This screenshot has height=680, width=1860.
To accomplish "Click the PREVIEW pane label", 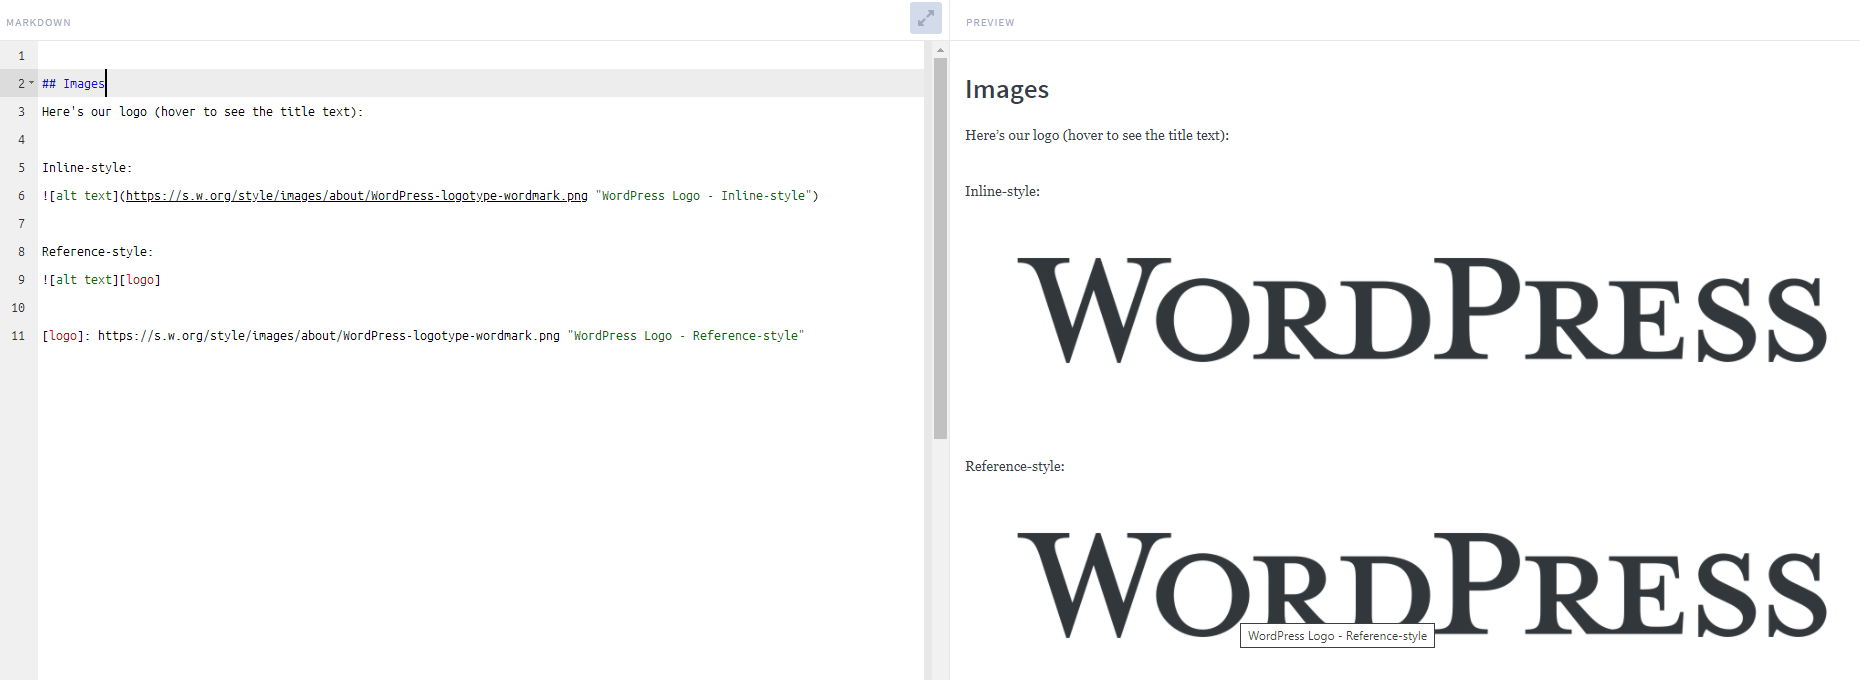I will tap(990, 22).
